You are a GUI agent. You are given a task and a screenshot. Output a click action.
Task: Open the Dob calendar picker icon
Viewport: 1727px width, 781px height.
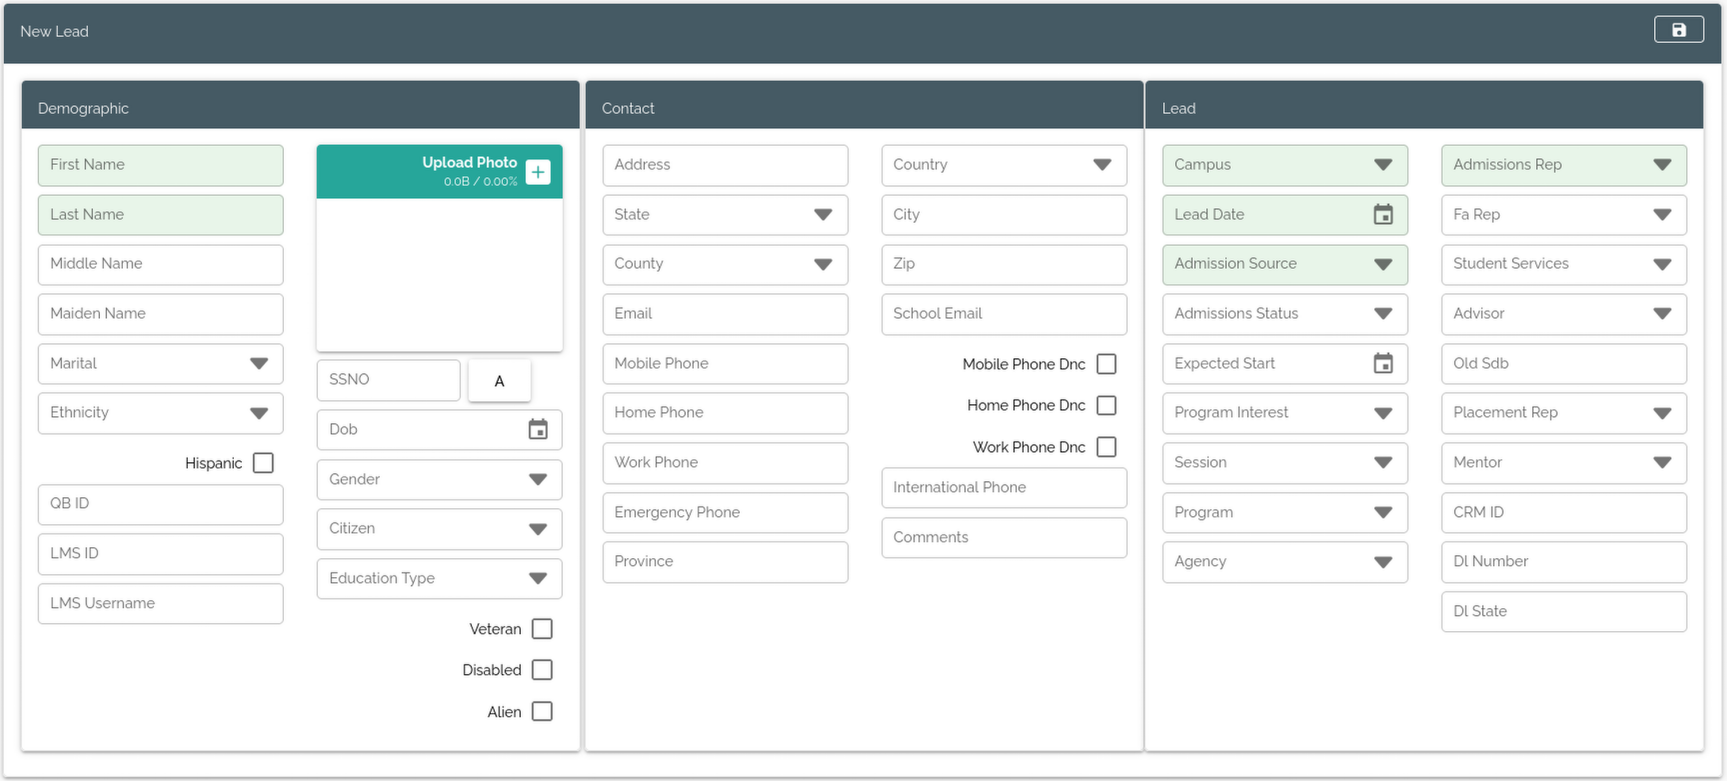(538, 429)
